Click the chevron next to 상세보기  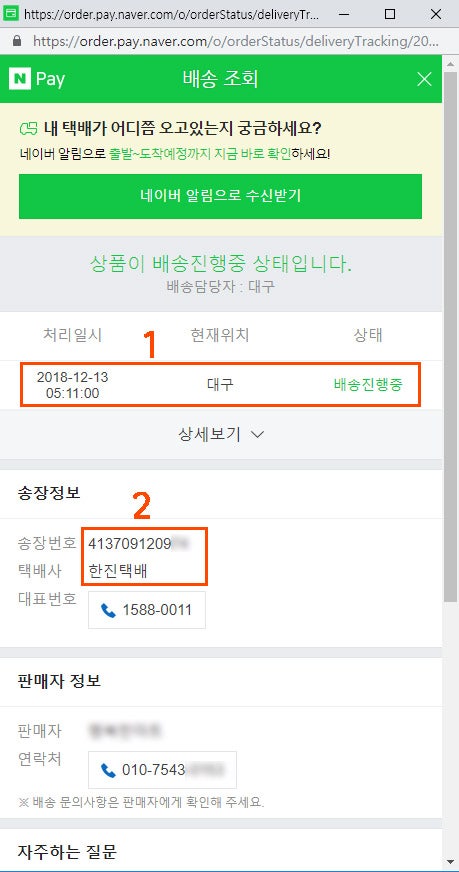(257, 435)
